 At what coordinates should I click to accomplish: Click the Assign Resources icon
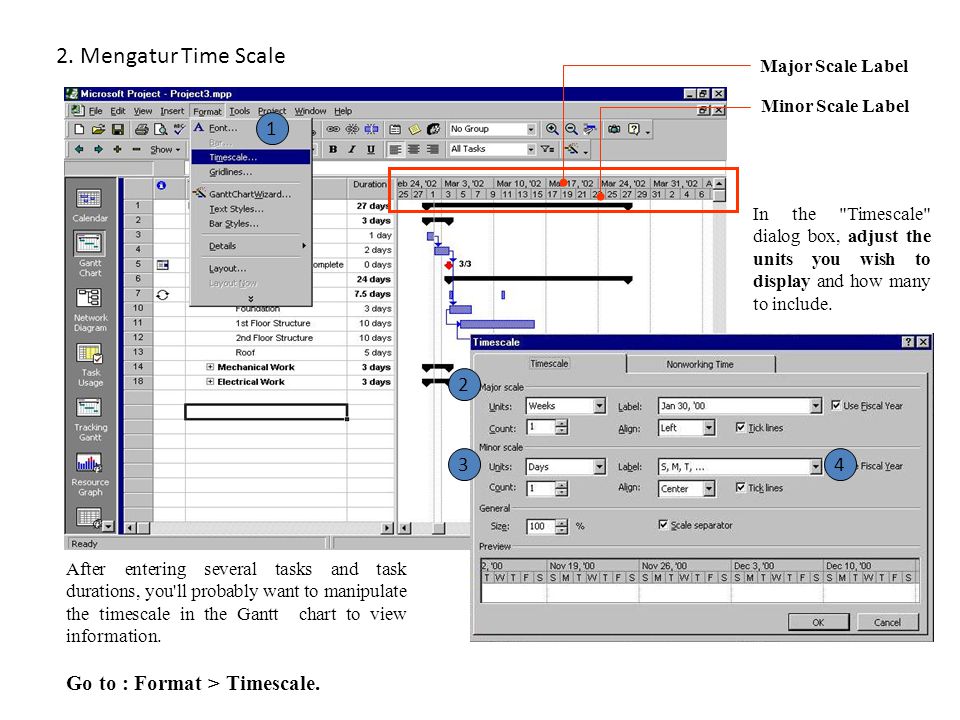tap(433, 129)
